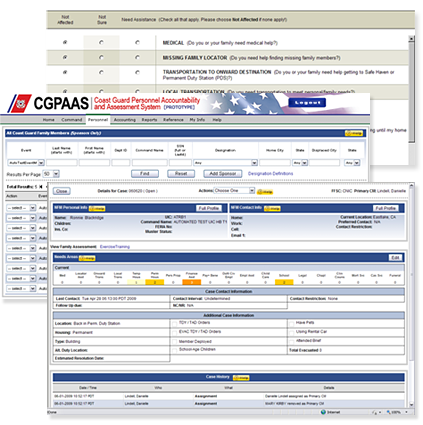
Task: Click the Internet zone globe in status bar
Action: 323,412
